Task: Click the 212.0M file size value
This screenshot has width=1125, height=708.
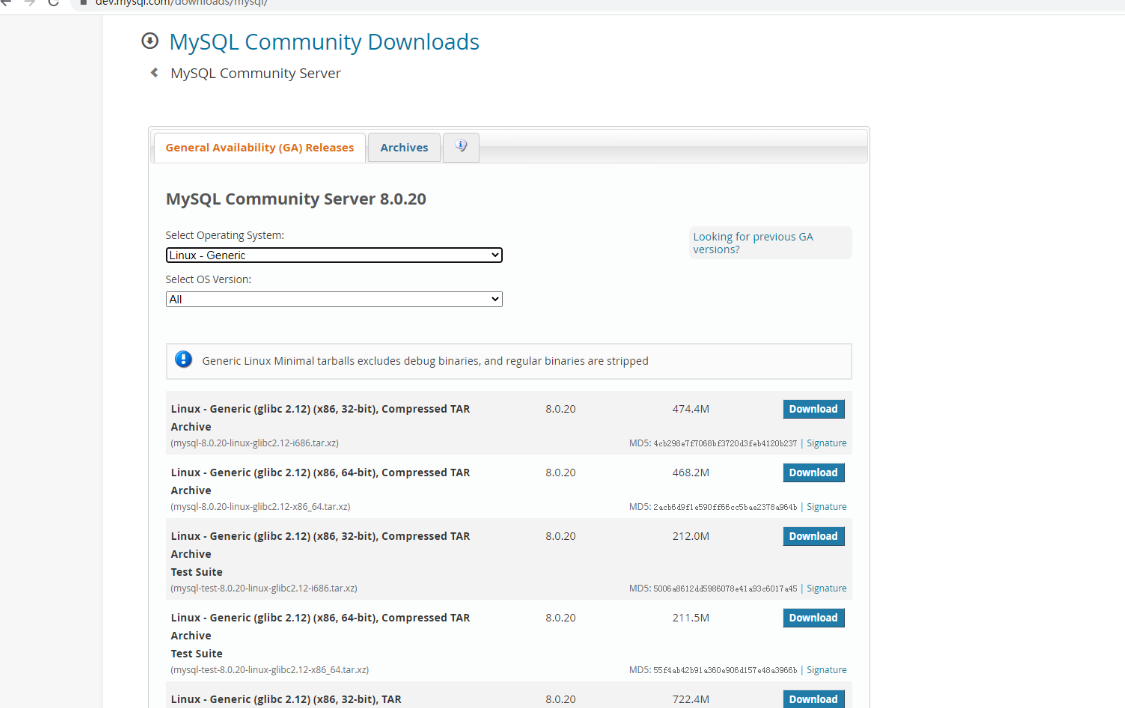Action: pos(691,537)
